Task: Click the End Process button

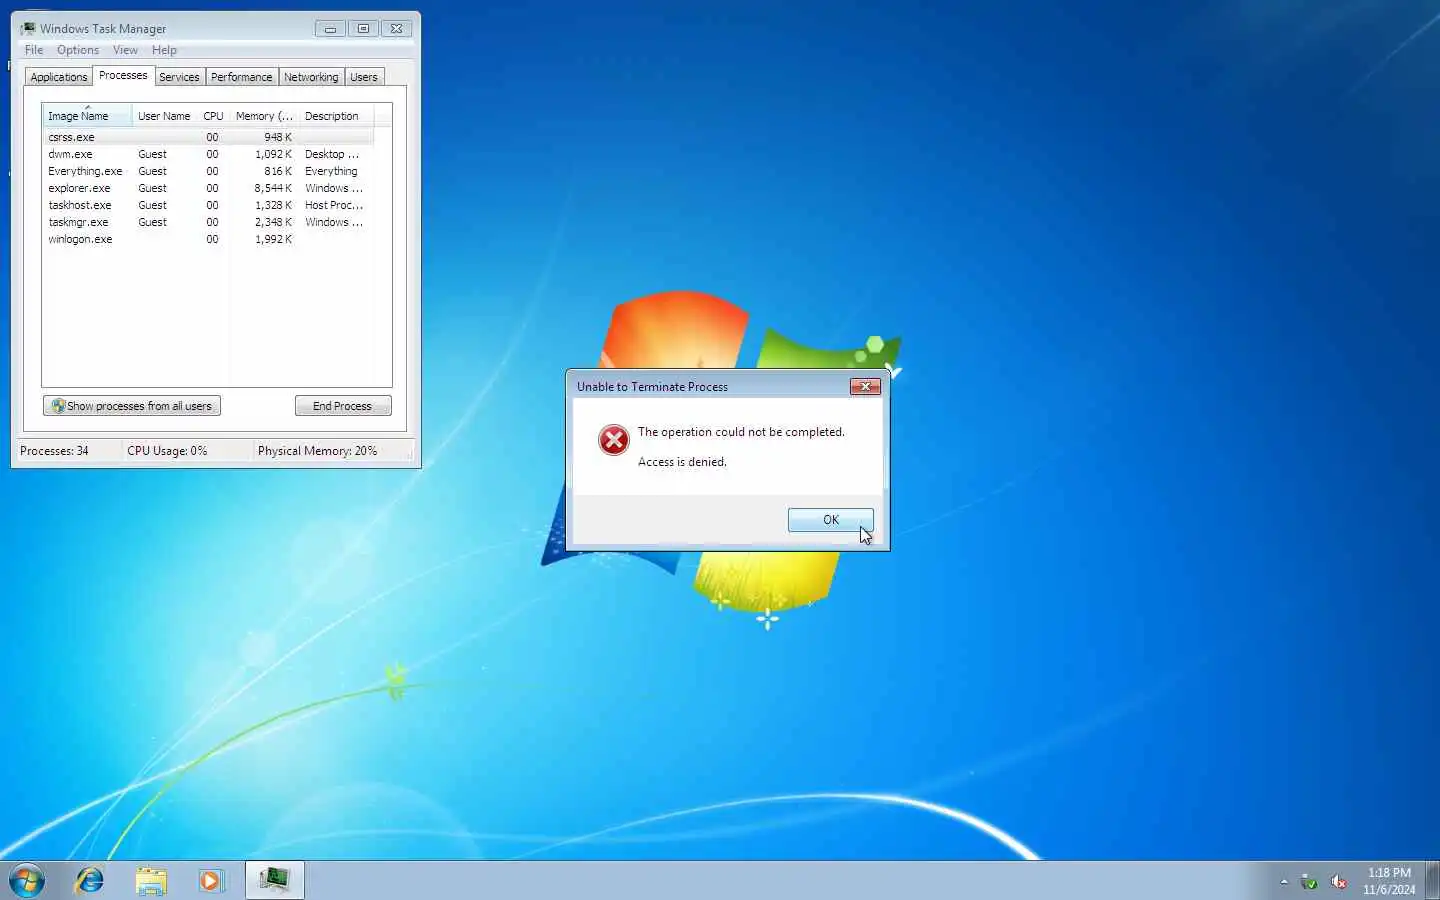Action: pos(343,406)
